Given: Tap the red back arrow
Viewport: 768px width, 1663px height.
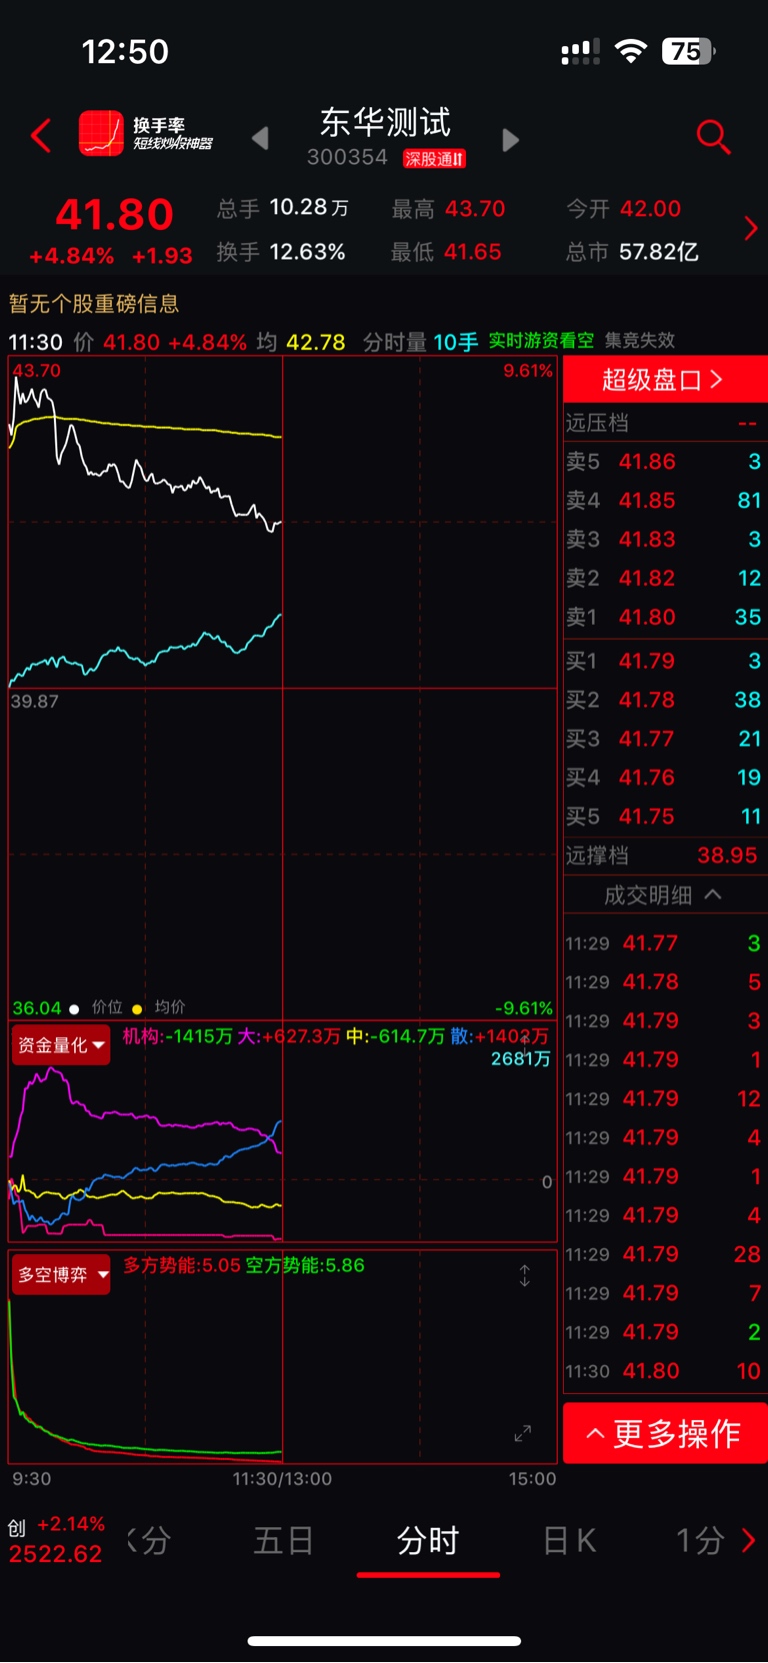Looking at the screenshot, I should pos(41,136).
